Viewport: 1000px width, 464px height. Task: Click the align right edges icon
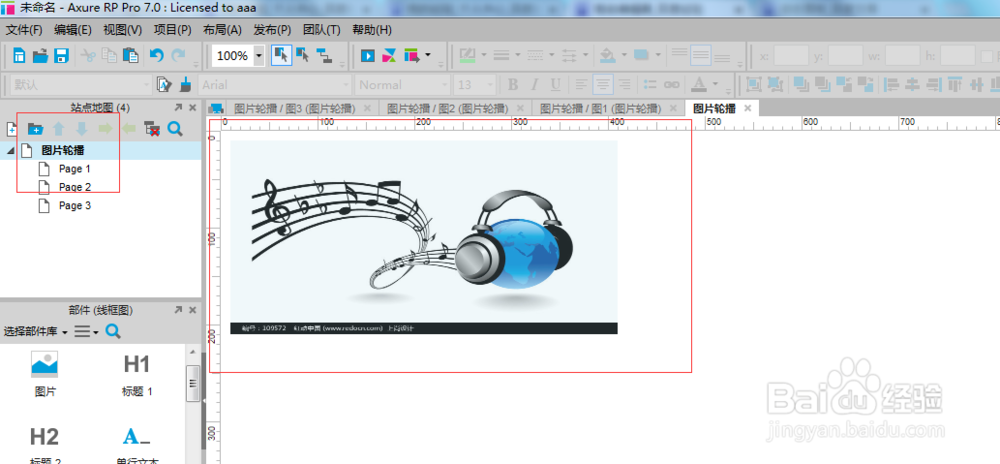click(x=934, y=84)
